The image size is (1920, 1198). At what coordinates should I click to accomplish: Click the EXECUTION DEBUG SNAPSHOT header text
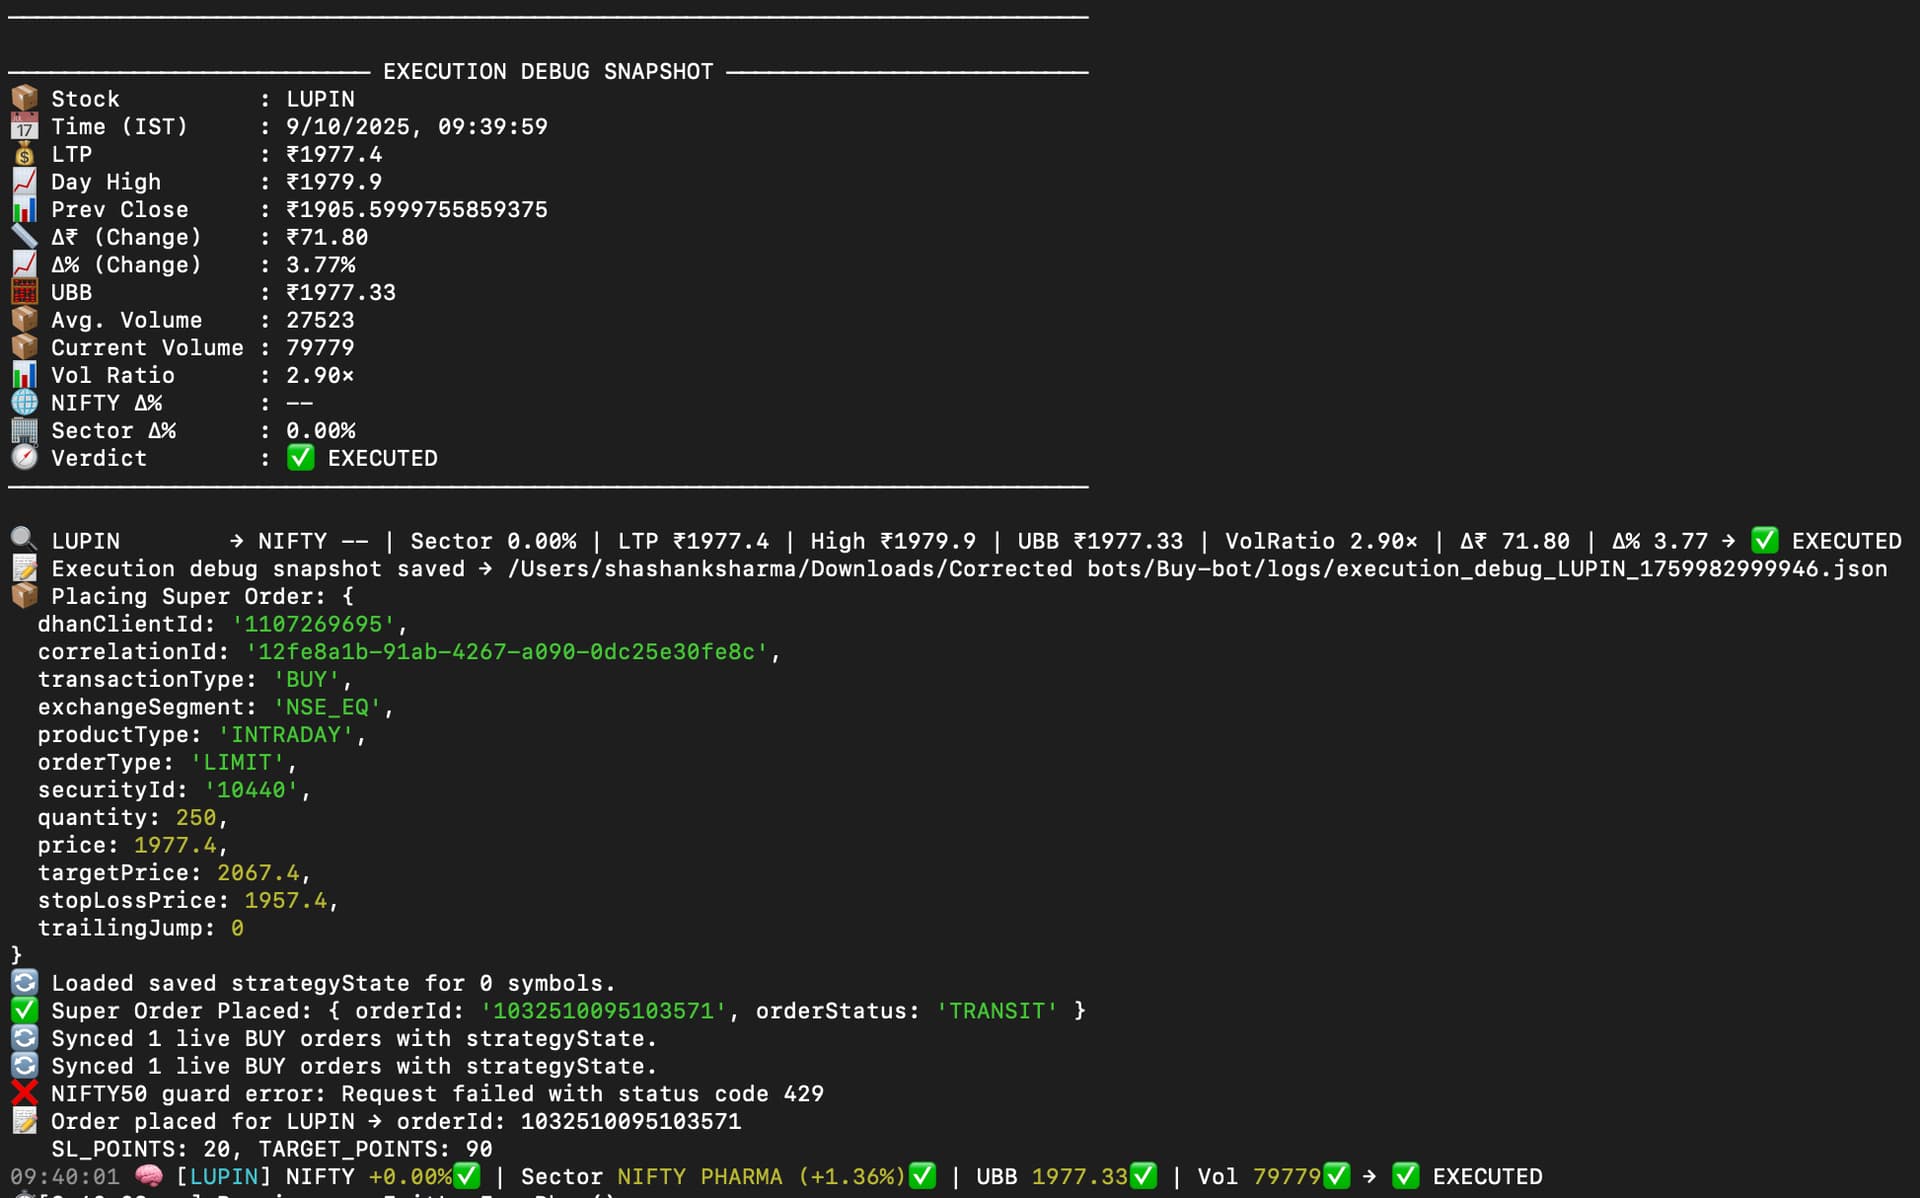pyautogui.click(x=548, y=71)
